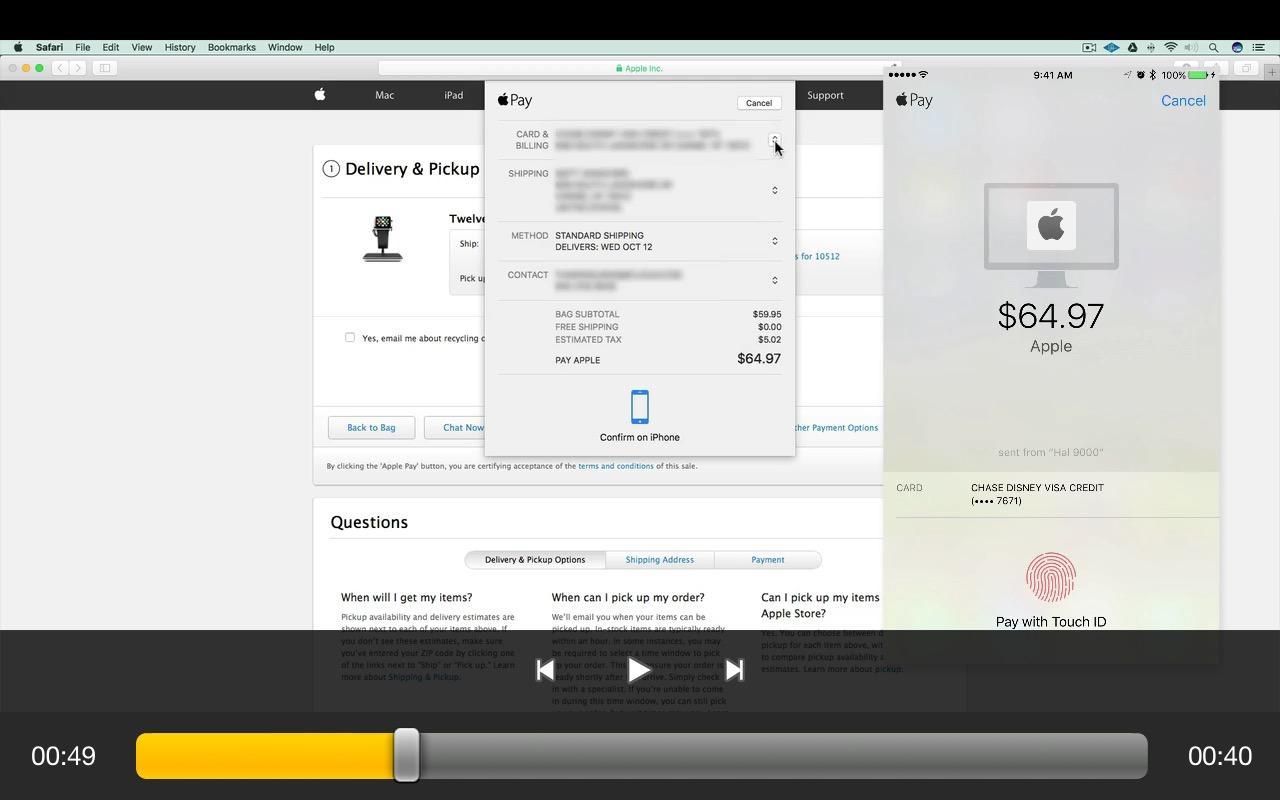Expand the Card & Billing selector
1280x800 pixels.
[774, 140]
